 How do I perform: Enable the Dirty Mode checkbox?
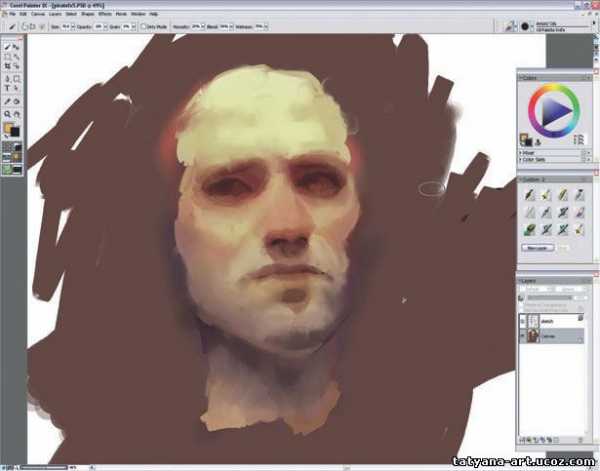(144, 27)
